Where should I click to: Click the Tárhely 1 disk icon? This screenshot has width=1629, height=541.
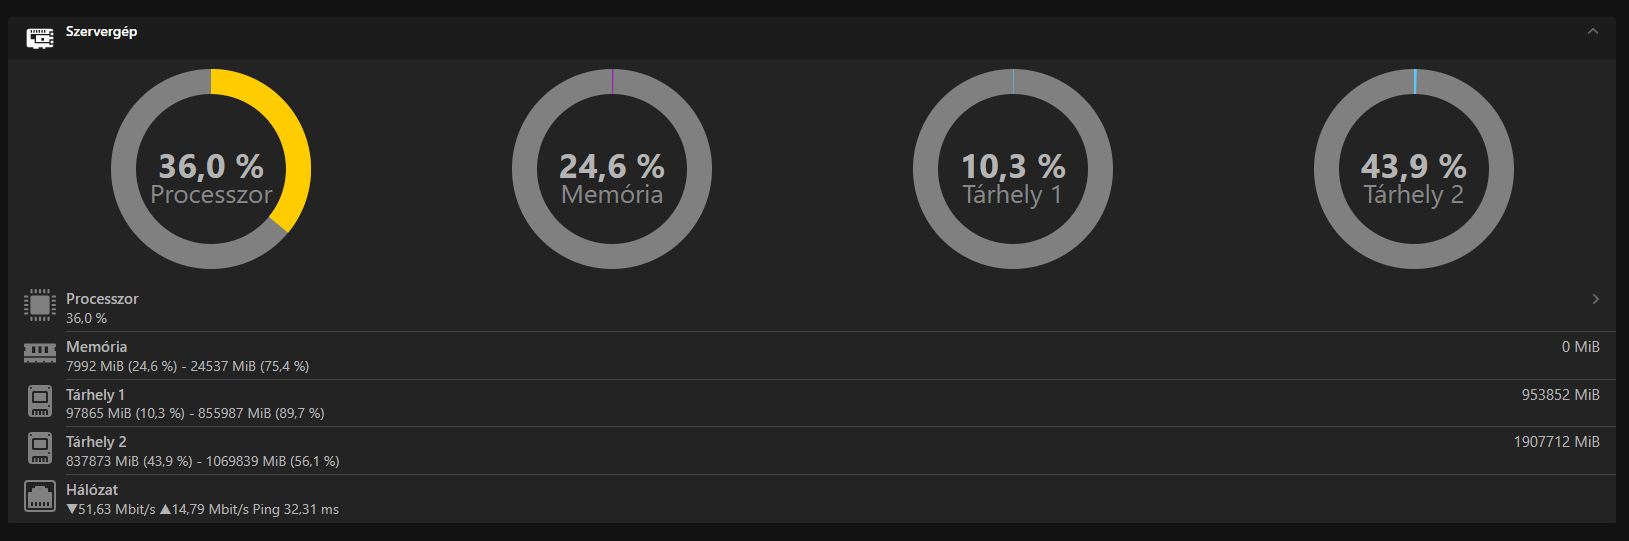40,401
